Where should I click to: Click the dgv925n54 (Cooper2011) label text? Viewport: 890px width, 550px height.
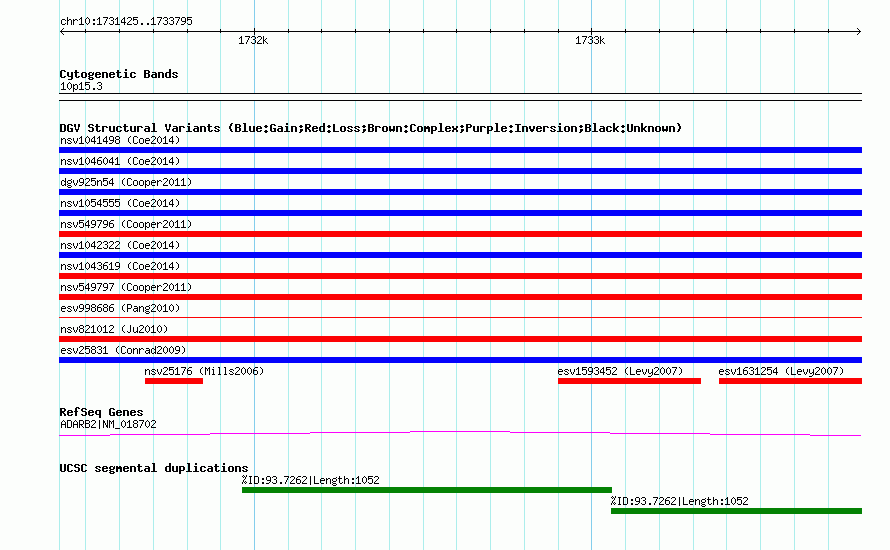(x=126, y=182)
